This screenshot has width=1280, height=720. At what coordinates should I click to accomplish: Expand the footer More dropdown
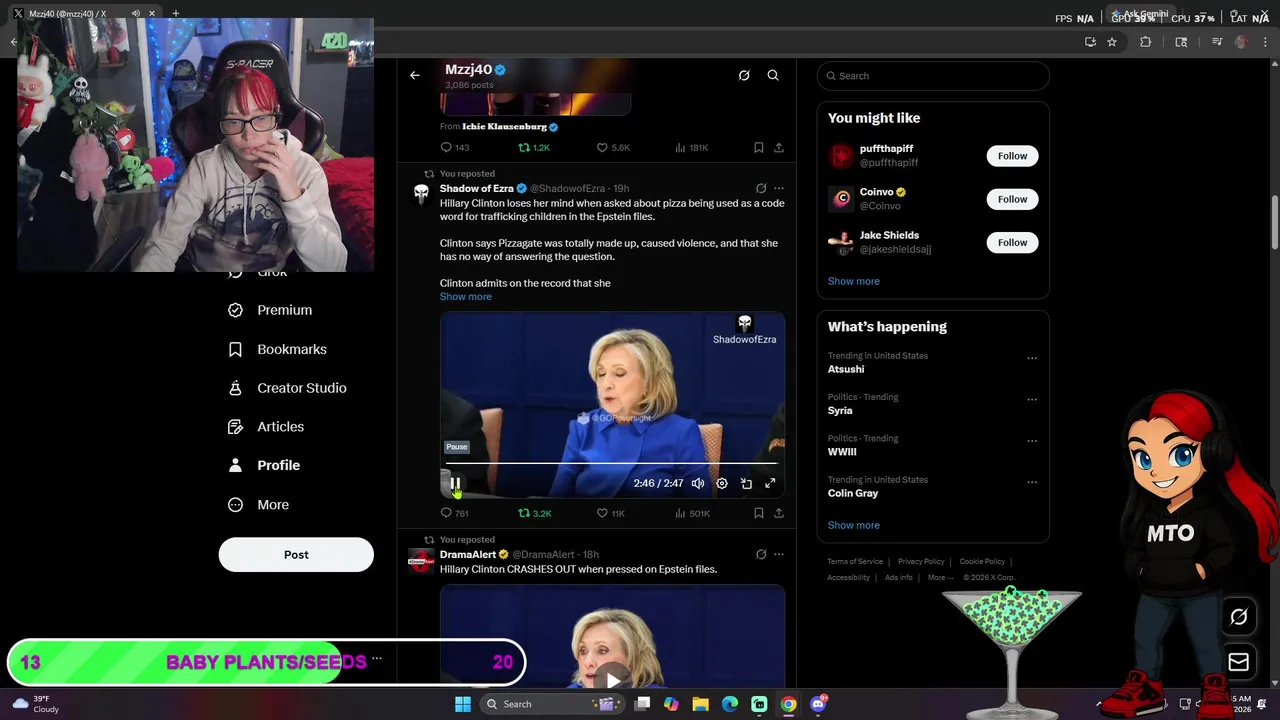pyautogui.click(x=940, y=577)
